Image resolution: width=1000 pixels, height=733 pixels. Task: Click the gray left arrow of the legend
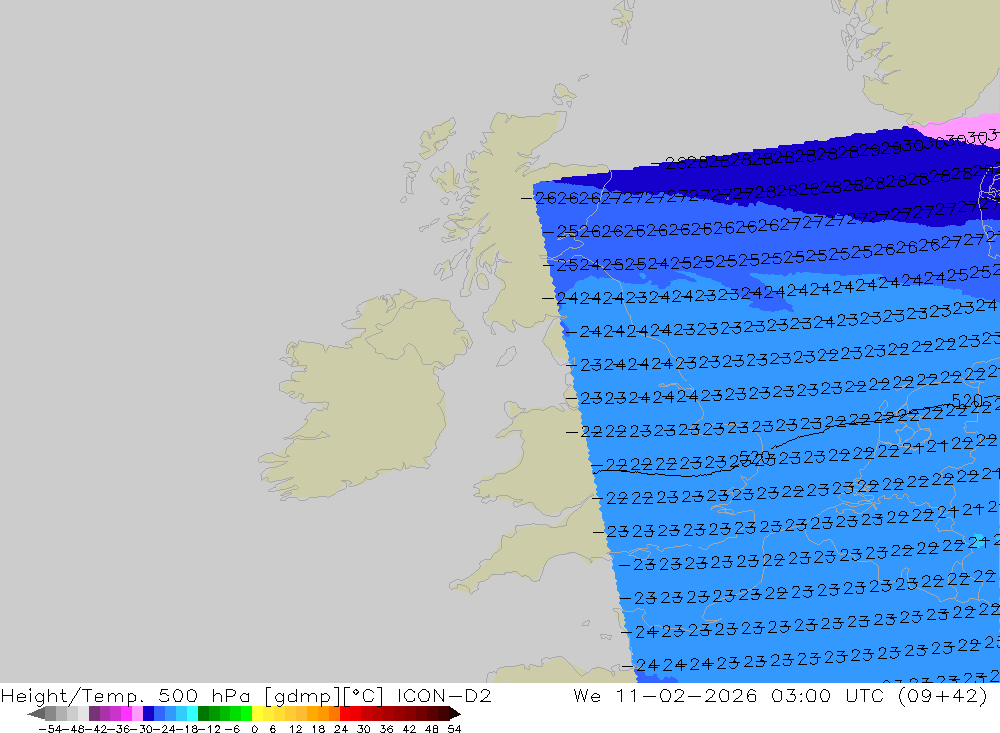pyautogui.click(x=36, y=713)
